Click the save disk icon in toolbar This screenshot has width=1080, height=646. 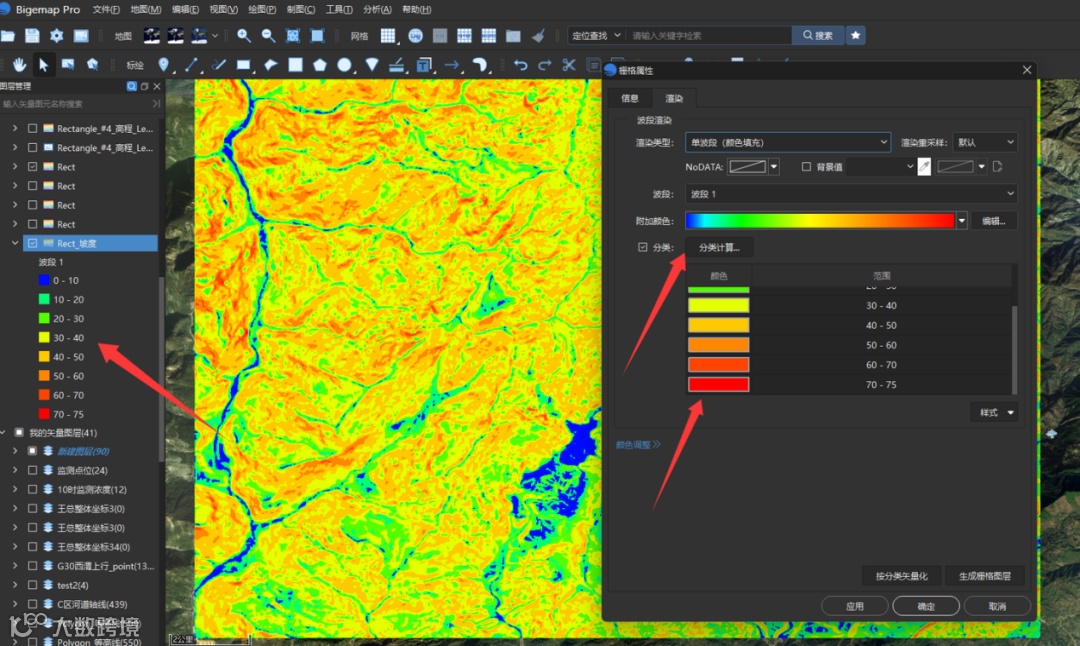coord(32,36)
